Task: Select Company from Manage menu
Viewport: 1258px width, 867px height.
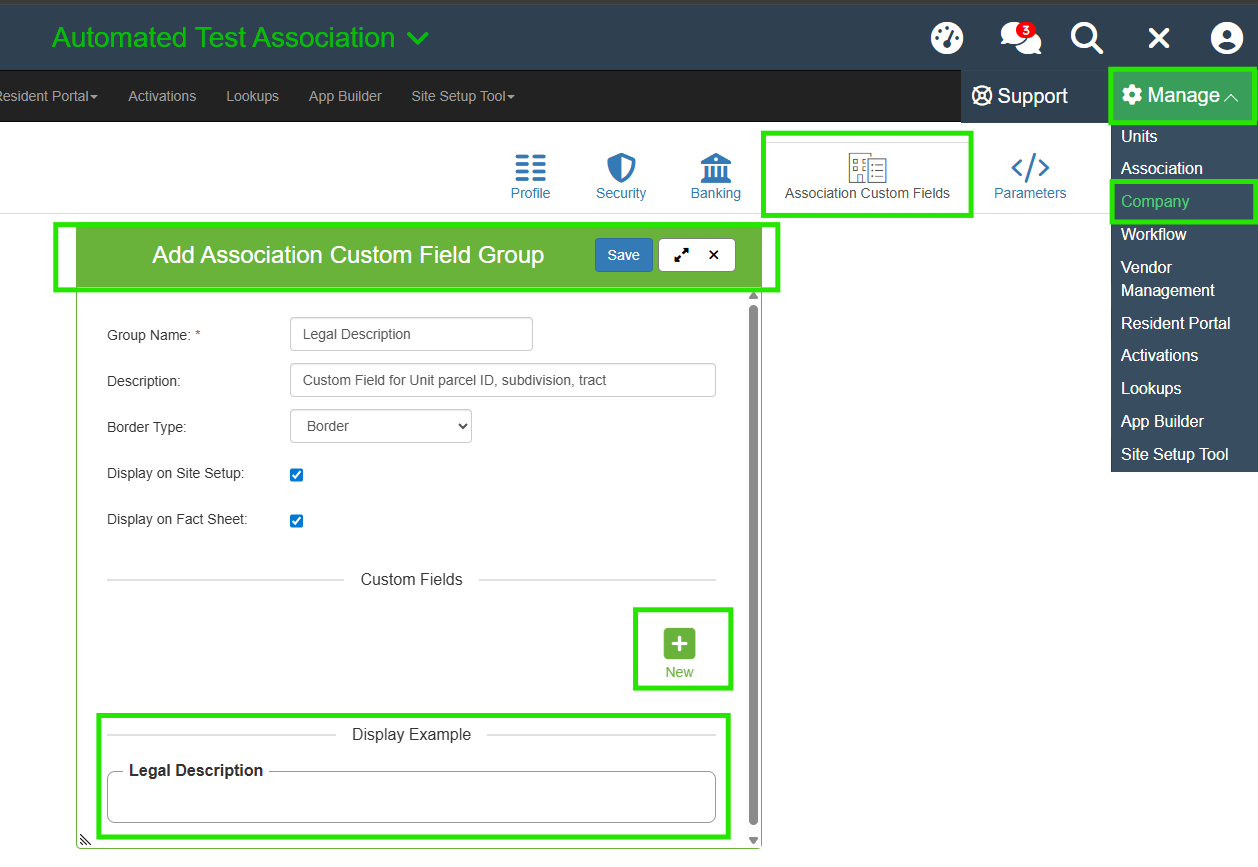Action: (x=1155, y=202)
